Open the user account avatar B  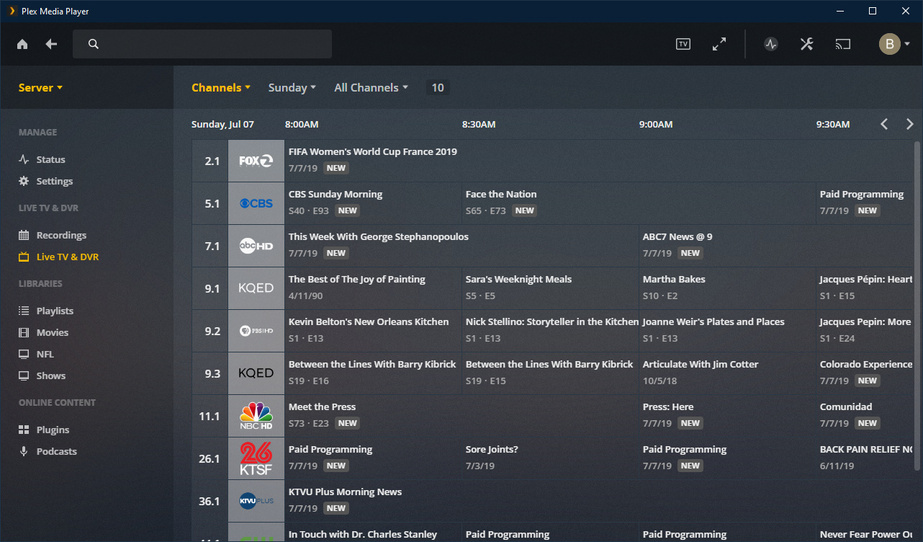(889, 44)
